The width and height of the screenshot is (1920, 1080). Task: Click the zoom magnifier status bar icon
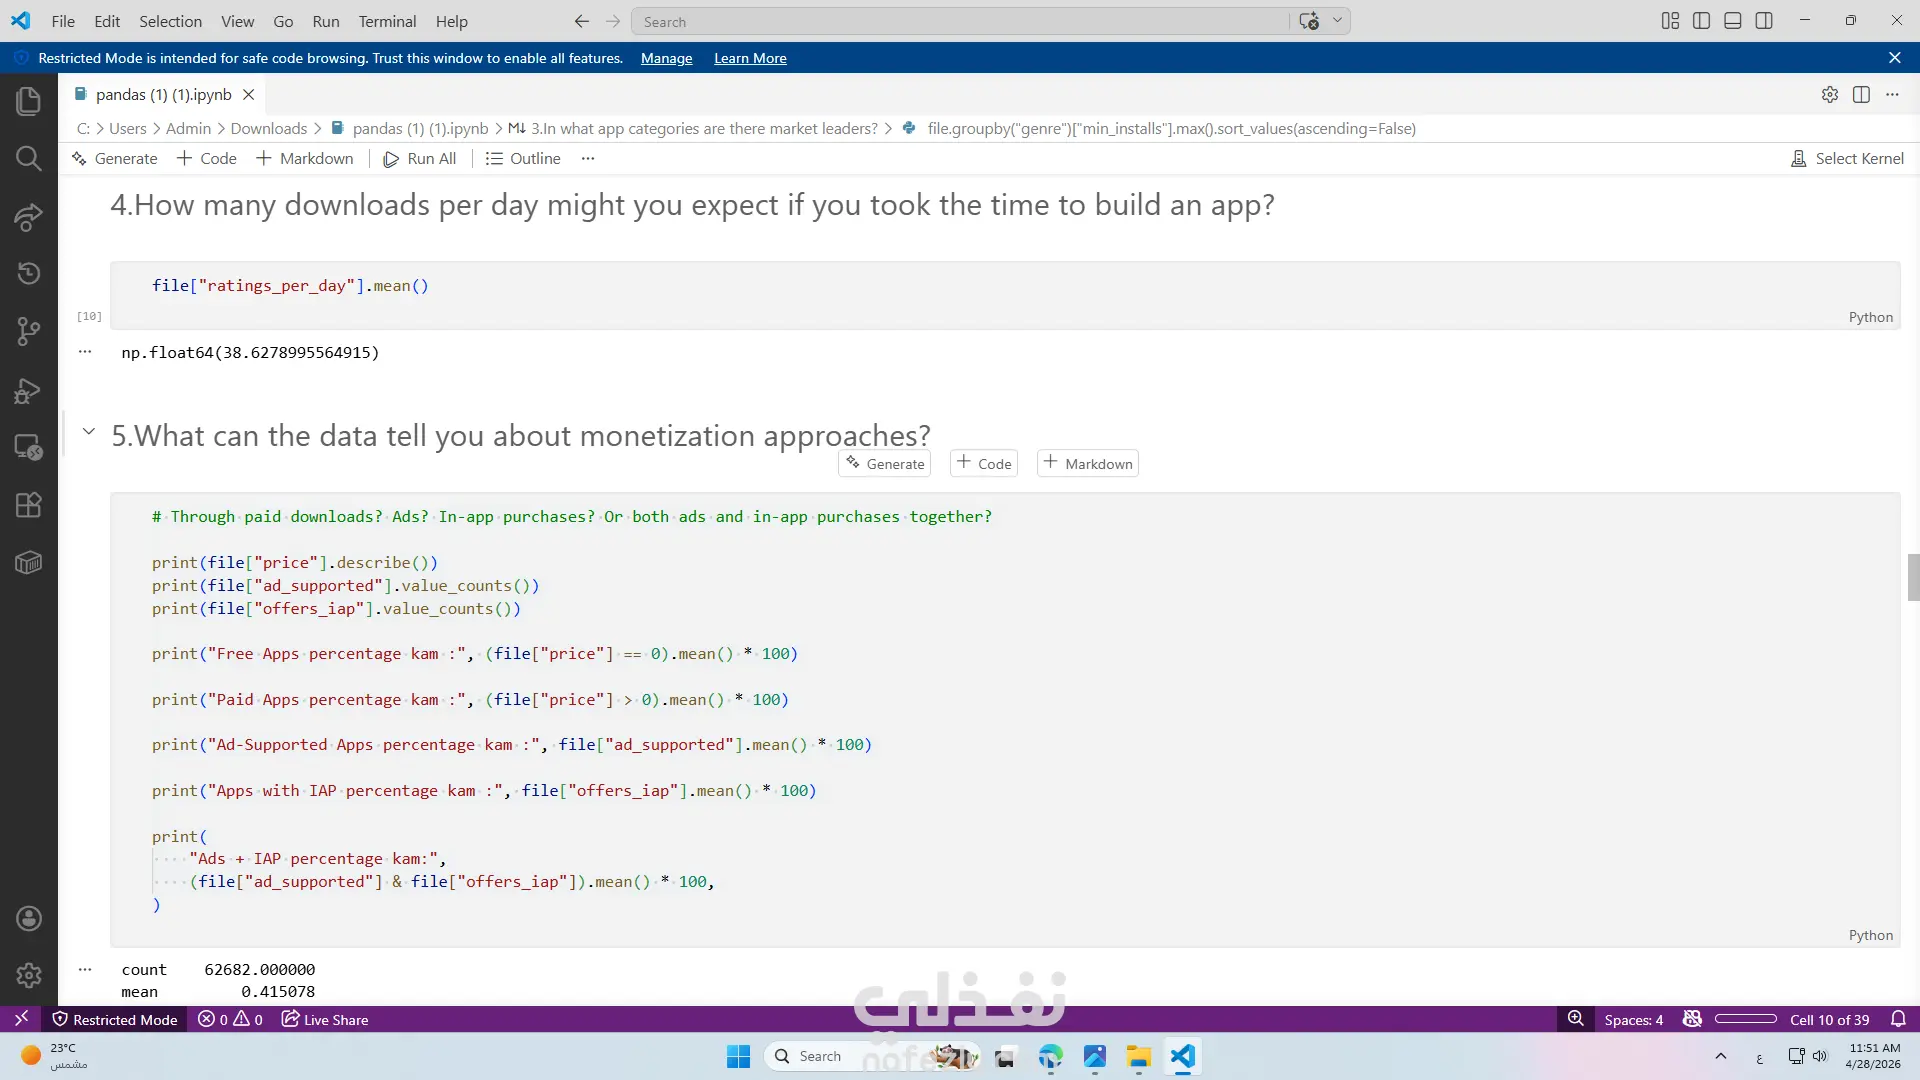pos(1576,1019)
